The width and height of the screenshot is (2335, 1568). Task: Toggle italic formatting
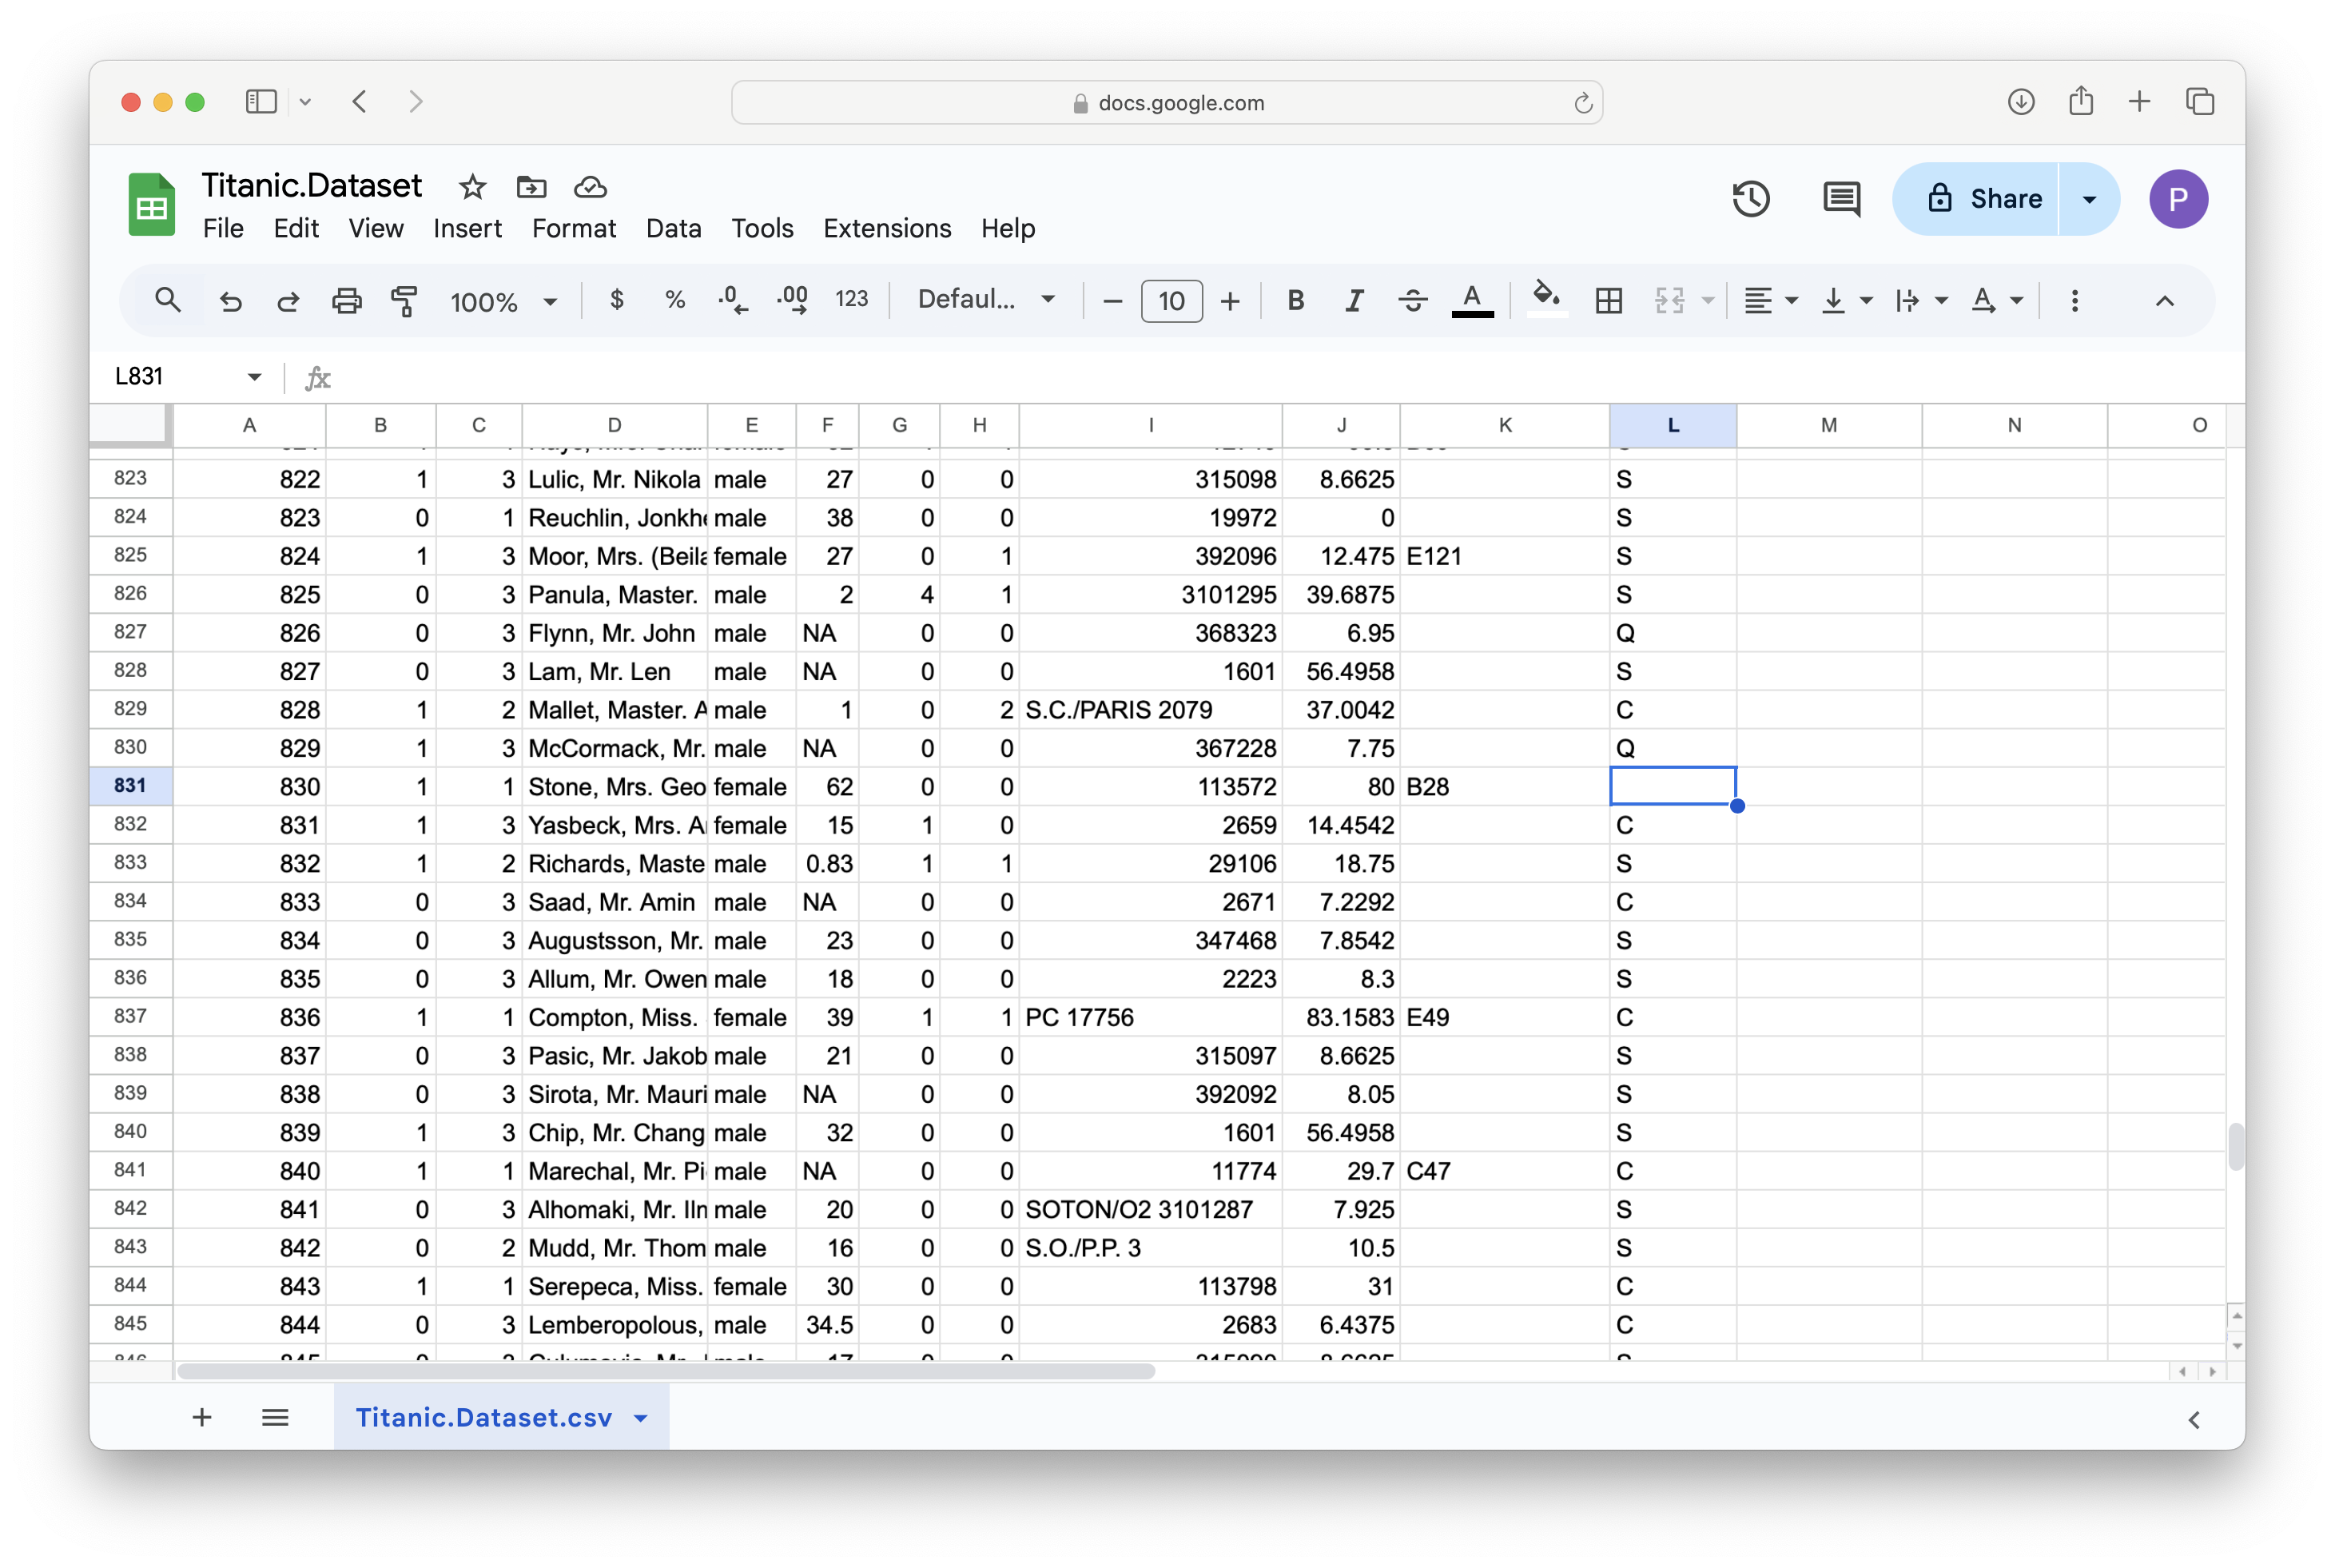1354,300
